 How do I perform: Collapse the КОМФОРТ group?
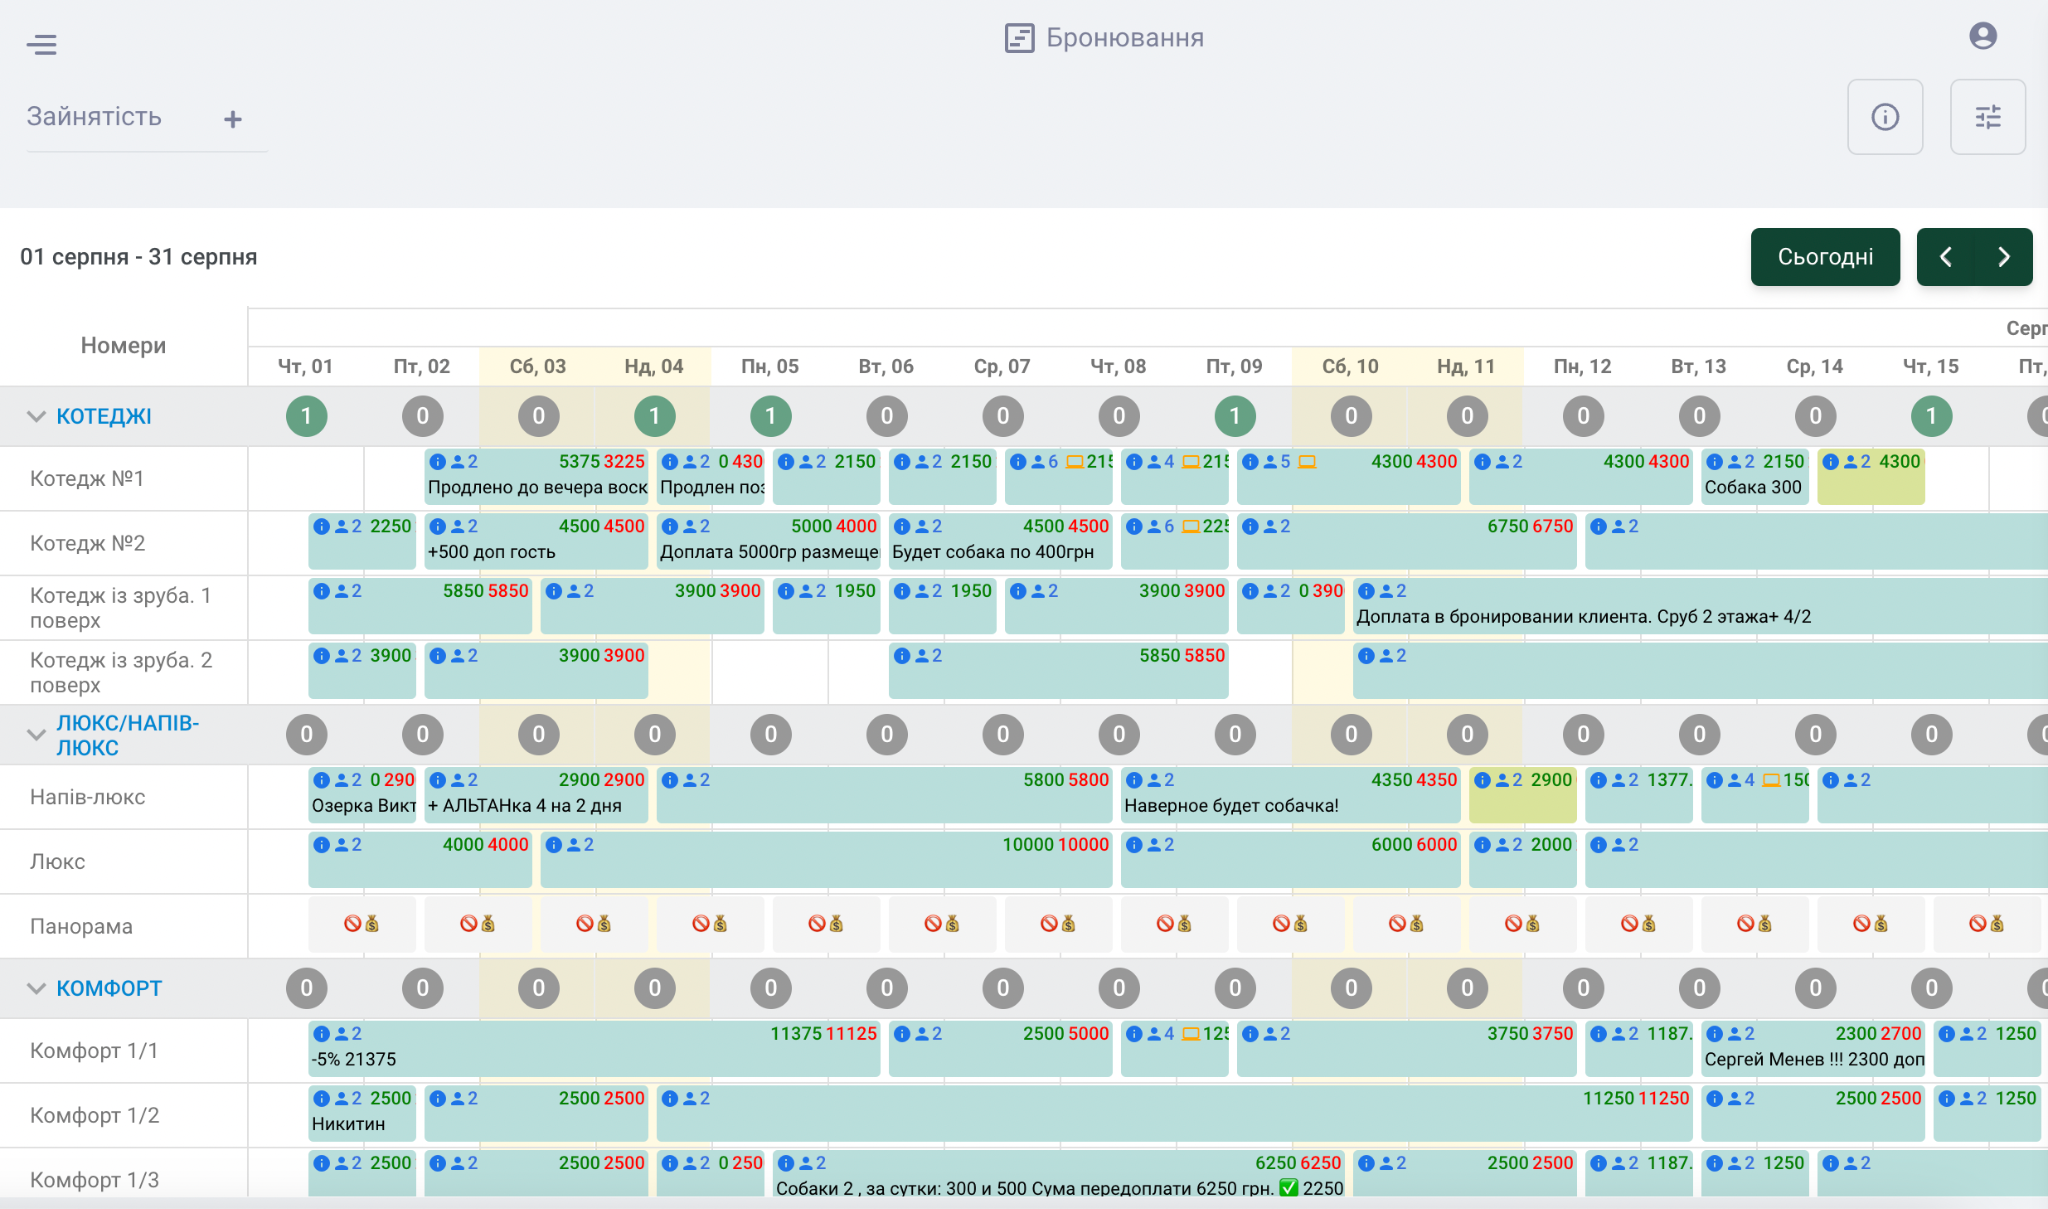(x=36, y=988)
